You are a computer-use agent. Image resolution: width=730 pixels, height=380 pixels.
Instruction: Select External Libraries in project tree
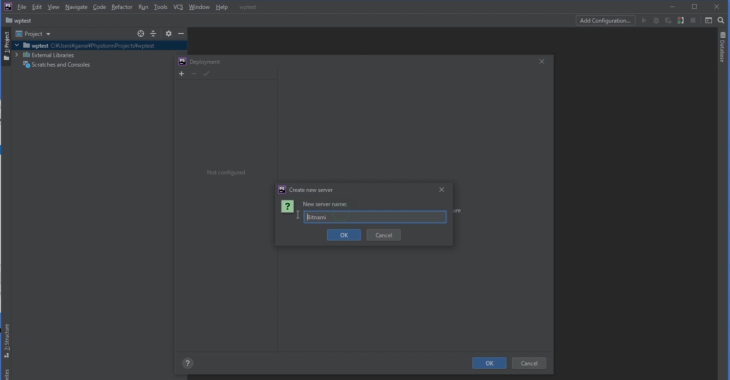coord(52,55)
